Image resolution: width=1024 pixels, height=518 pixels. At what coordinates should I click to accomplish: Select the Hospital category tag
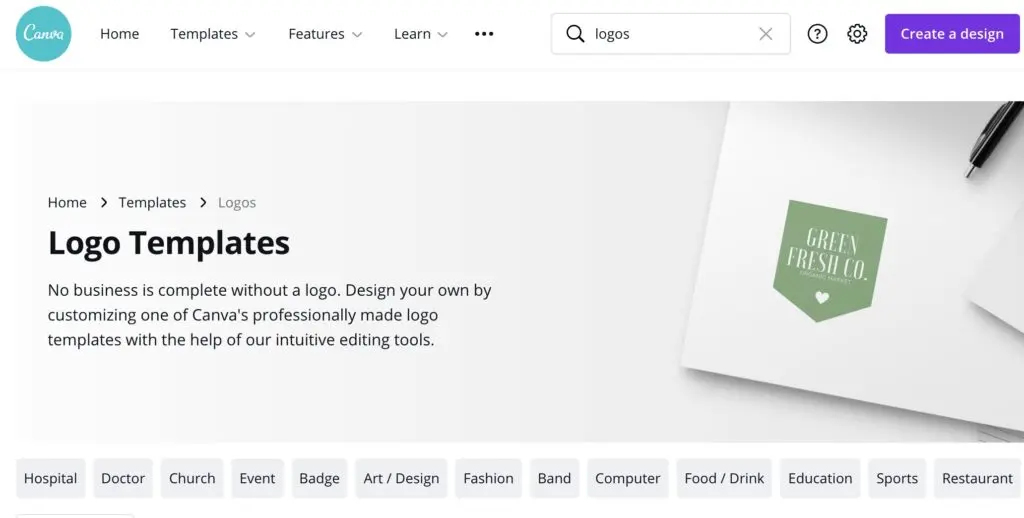(x=50, y=478)
